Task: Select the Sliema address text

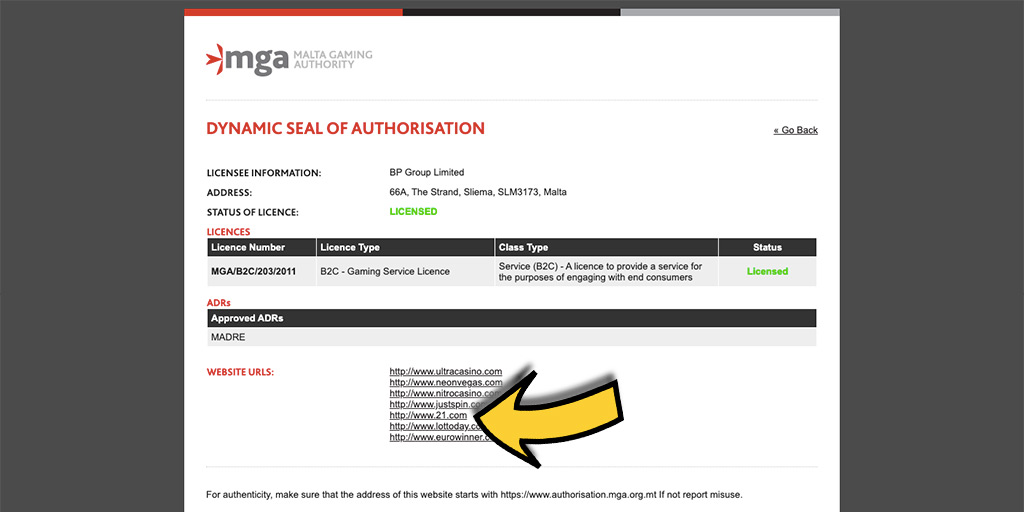Action: tap(478, 192)
